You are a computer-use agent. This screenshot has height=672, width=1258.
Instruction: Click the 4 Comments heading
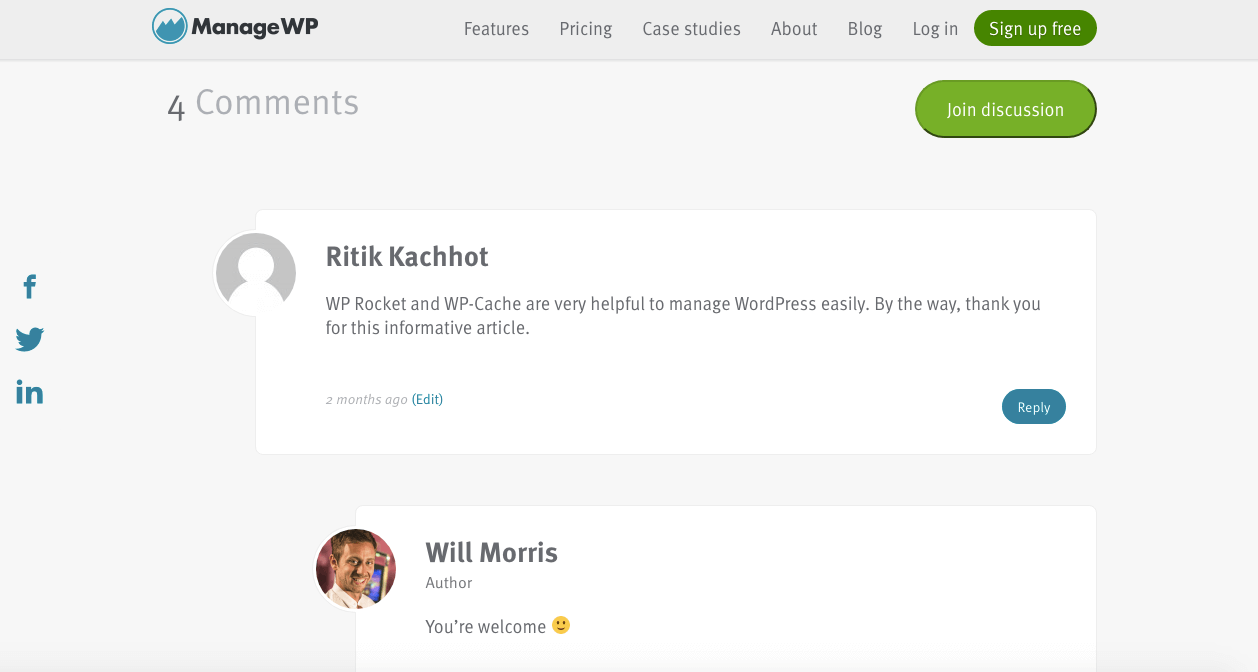click(263, 103)
